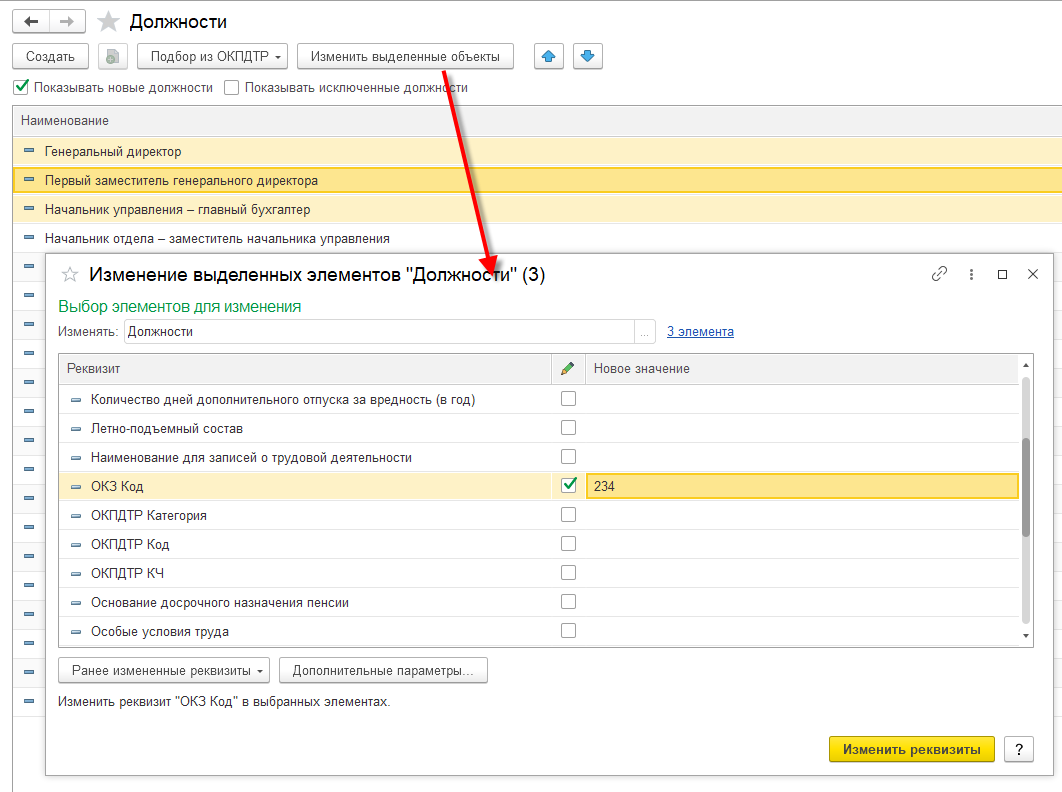Open the 3 элемента link
1062x792 pixels.
(700, 331)
